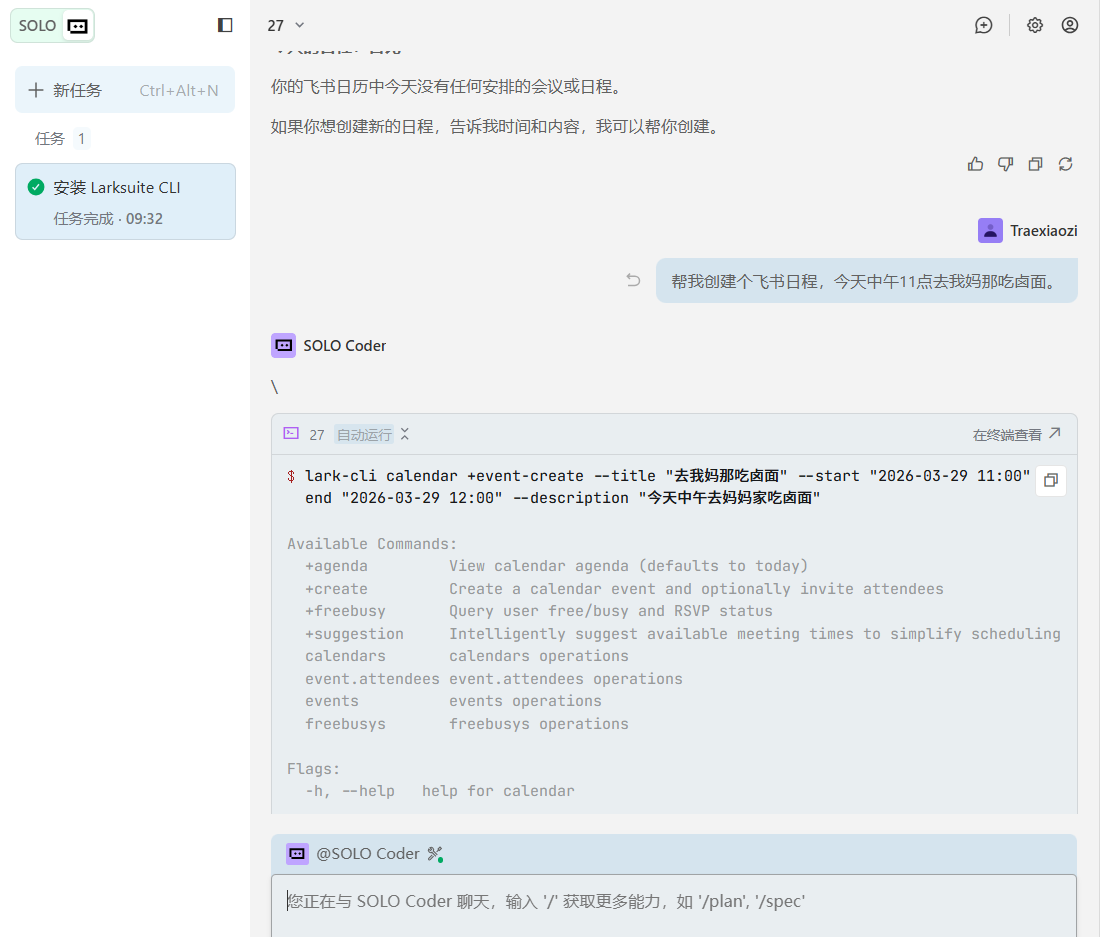1100x937 pixels.
Task: Open the user account profile icon
Action: tap(1070, 26)
